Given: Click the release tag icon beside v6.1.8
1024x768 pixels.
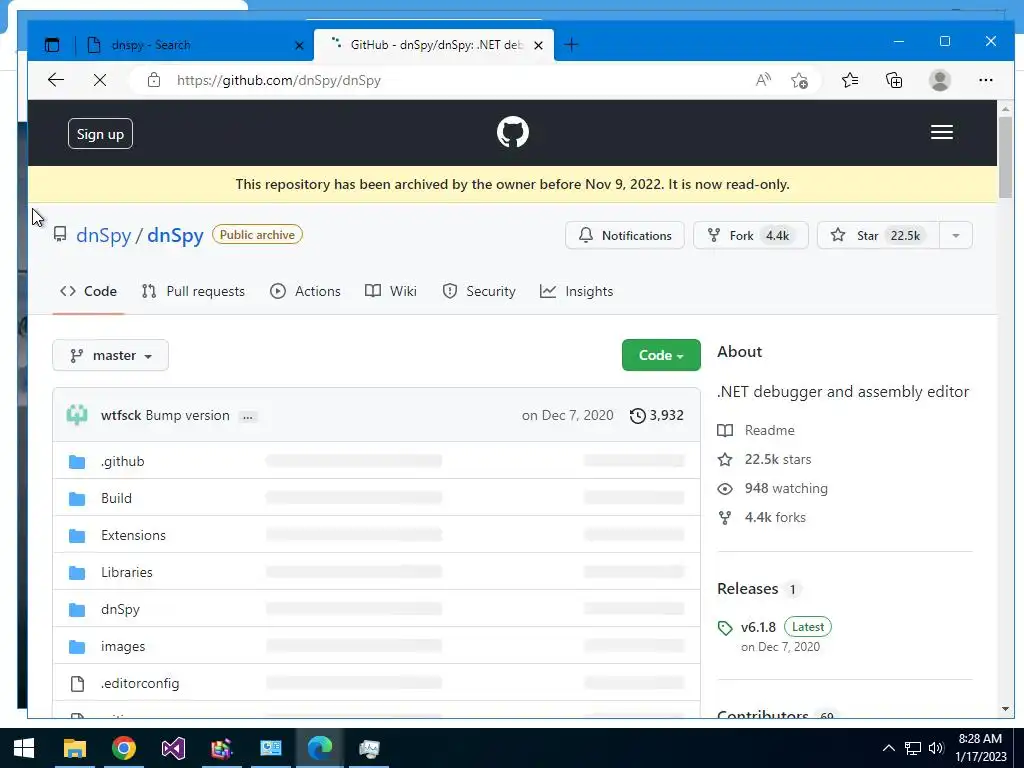Looking at the screenshot, I should point(725,628).
